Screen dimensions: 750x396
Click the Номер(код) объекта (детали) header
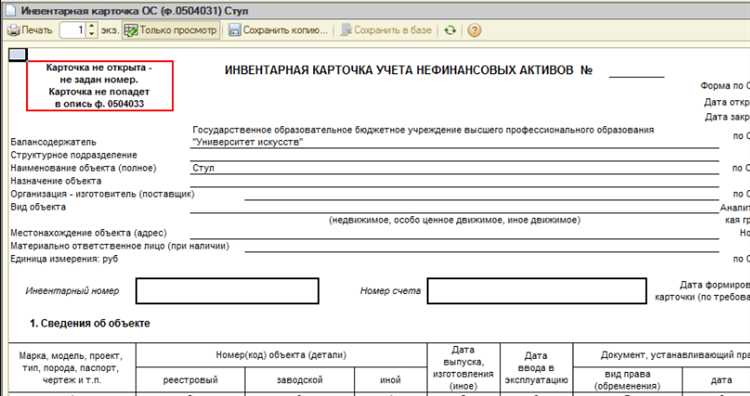[x=281, y=355]
